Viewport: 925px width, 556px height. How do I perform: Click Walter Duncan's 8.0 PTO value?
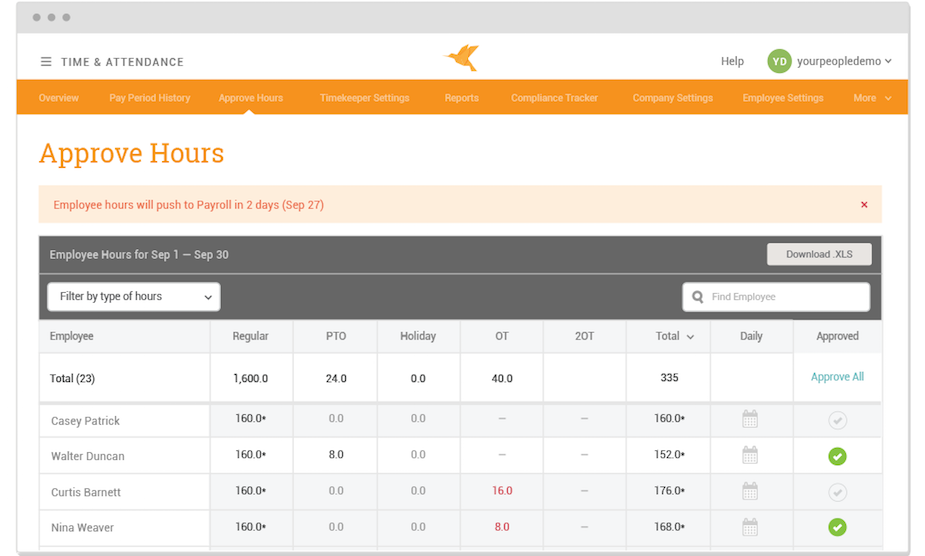336,454
